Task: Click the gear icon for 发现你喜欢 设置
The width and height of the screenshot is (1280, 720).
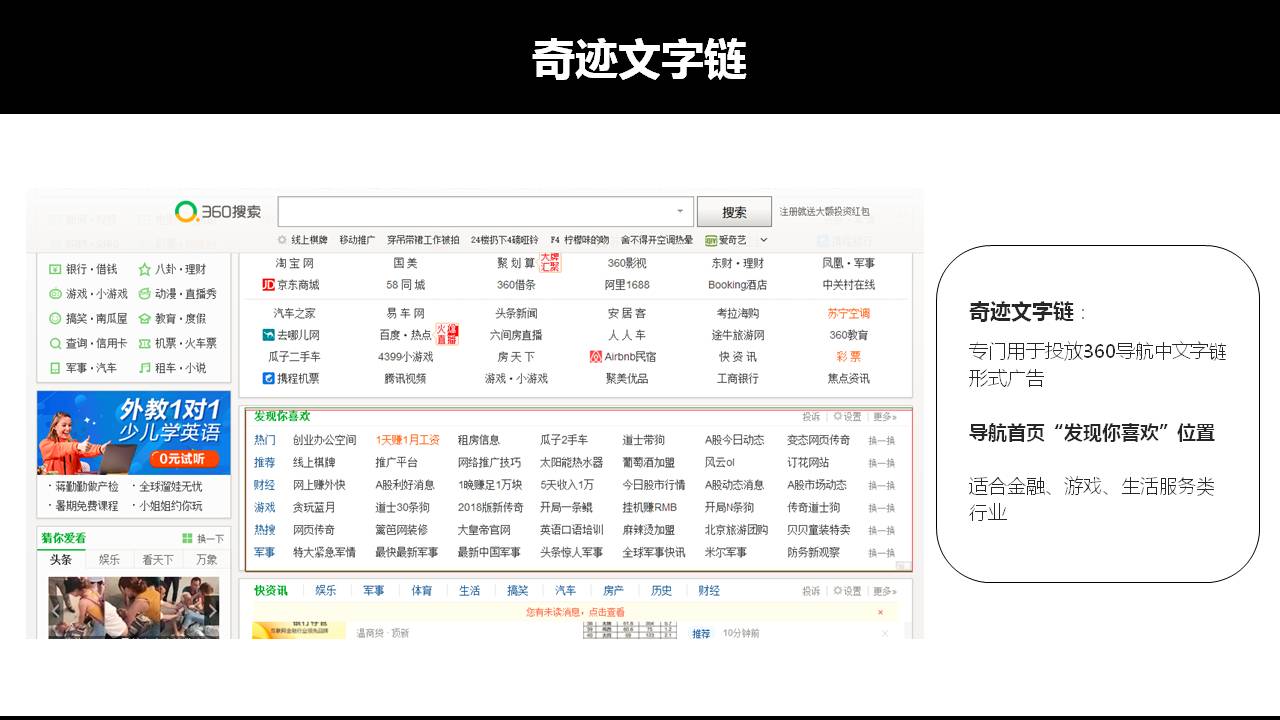Action: pos(838,417)
